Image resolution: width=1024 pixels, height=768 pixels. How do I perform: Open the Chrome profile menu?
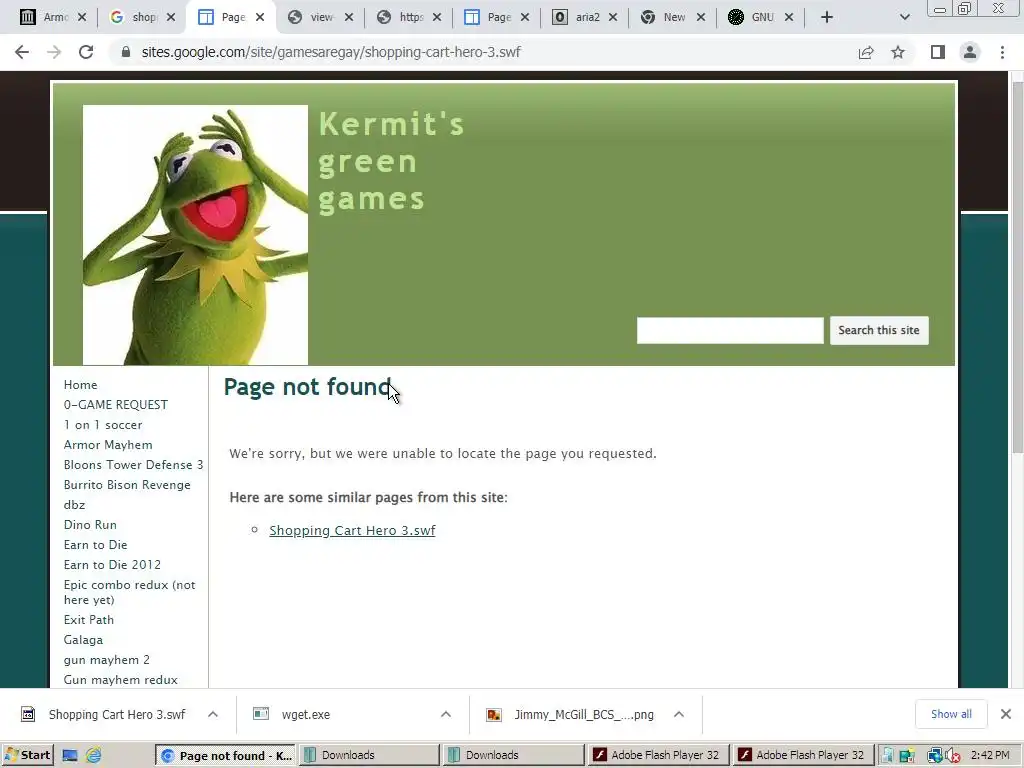(970, 52)
